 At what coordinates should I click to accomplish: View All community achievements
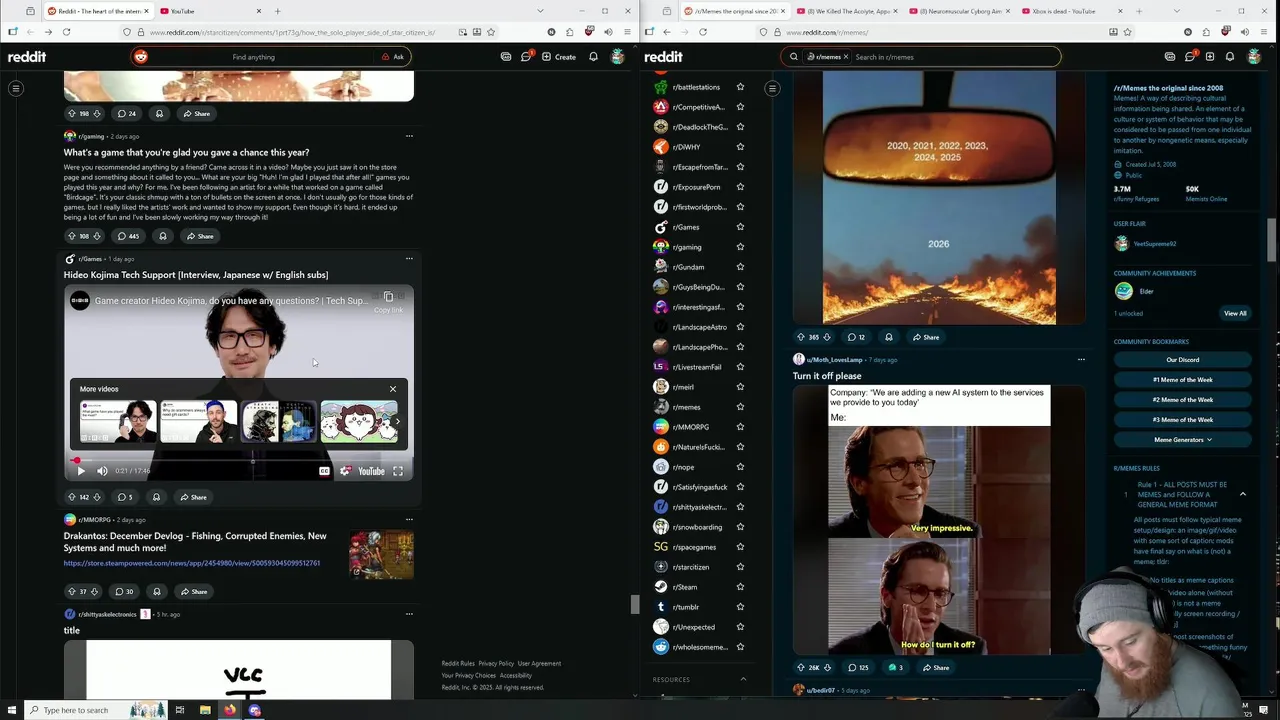point(1235,314)
